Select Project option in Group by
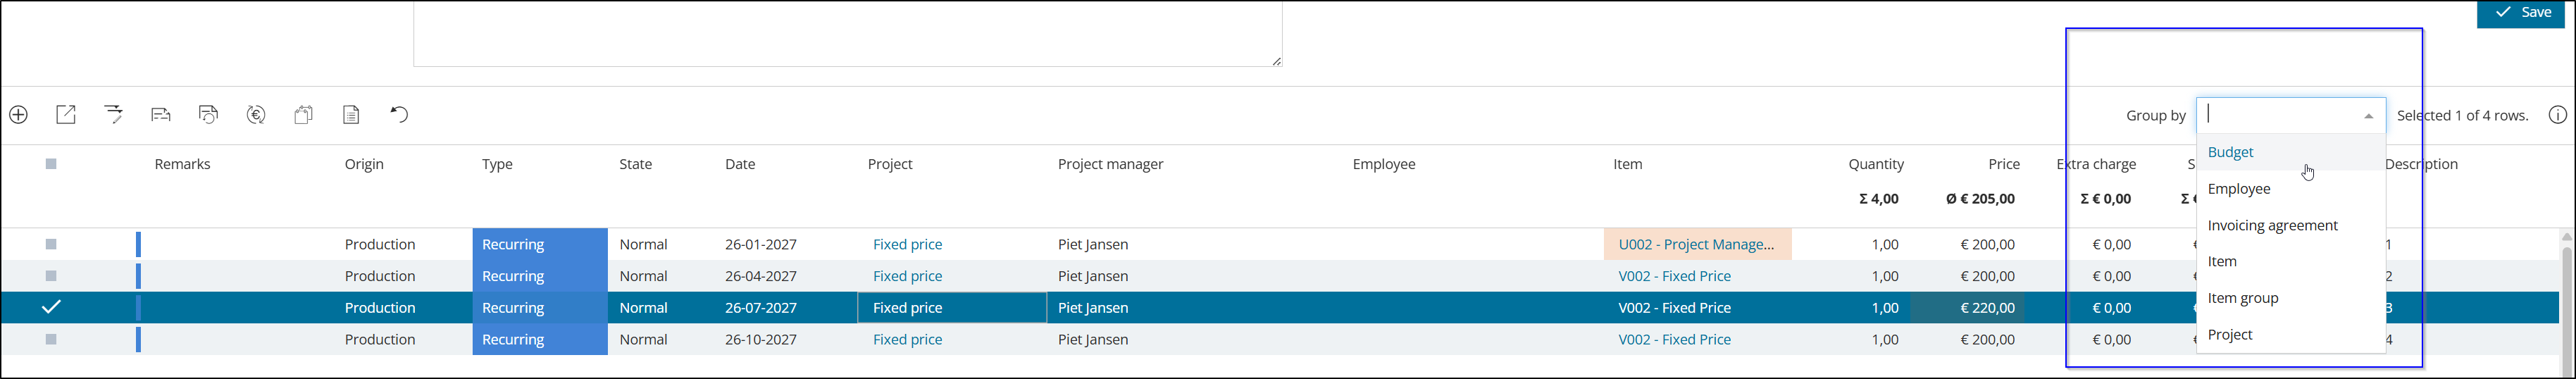Screen dimensions: 2576x379 [2230, 334]
